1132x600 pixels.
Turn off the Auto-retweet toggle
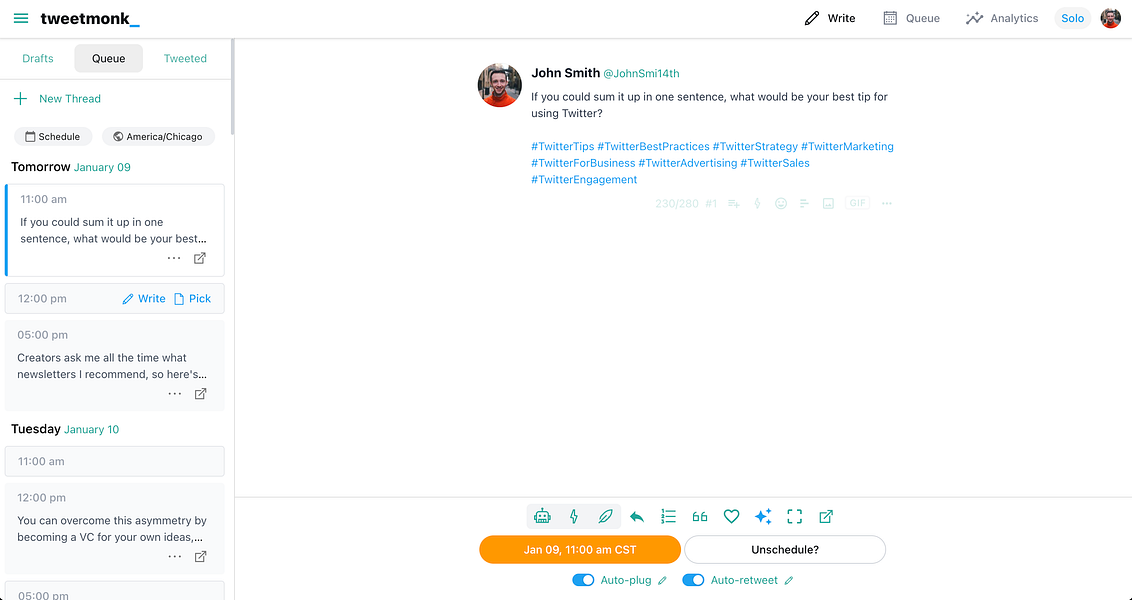(693, 579)
